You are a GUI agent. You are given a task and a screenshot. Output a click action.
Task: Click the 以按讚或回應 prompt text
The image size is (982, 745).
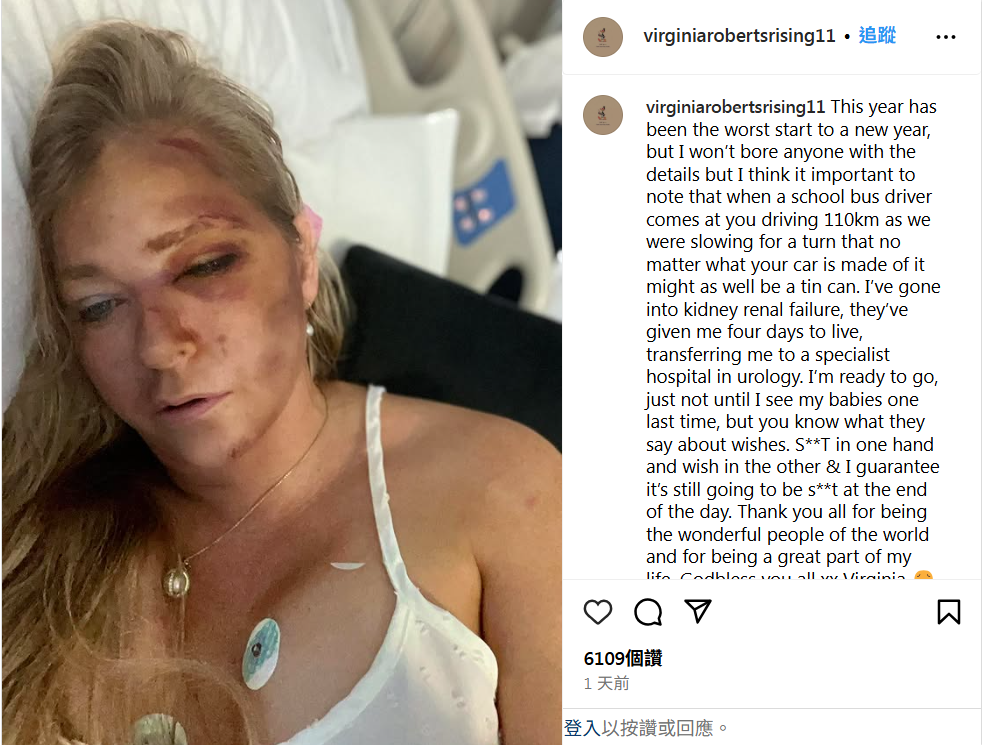(x=658, y=727)
